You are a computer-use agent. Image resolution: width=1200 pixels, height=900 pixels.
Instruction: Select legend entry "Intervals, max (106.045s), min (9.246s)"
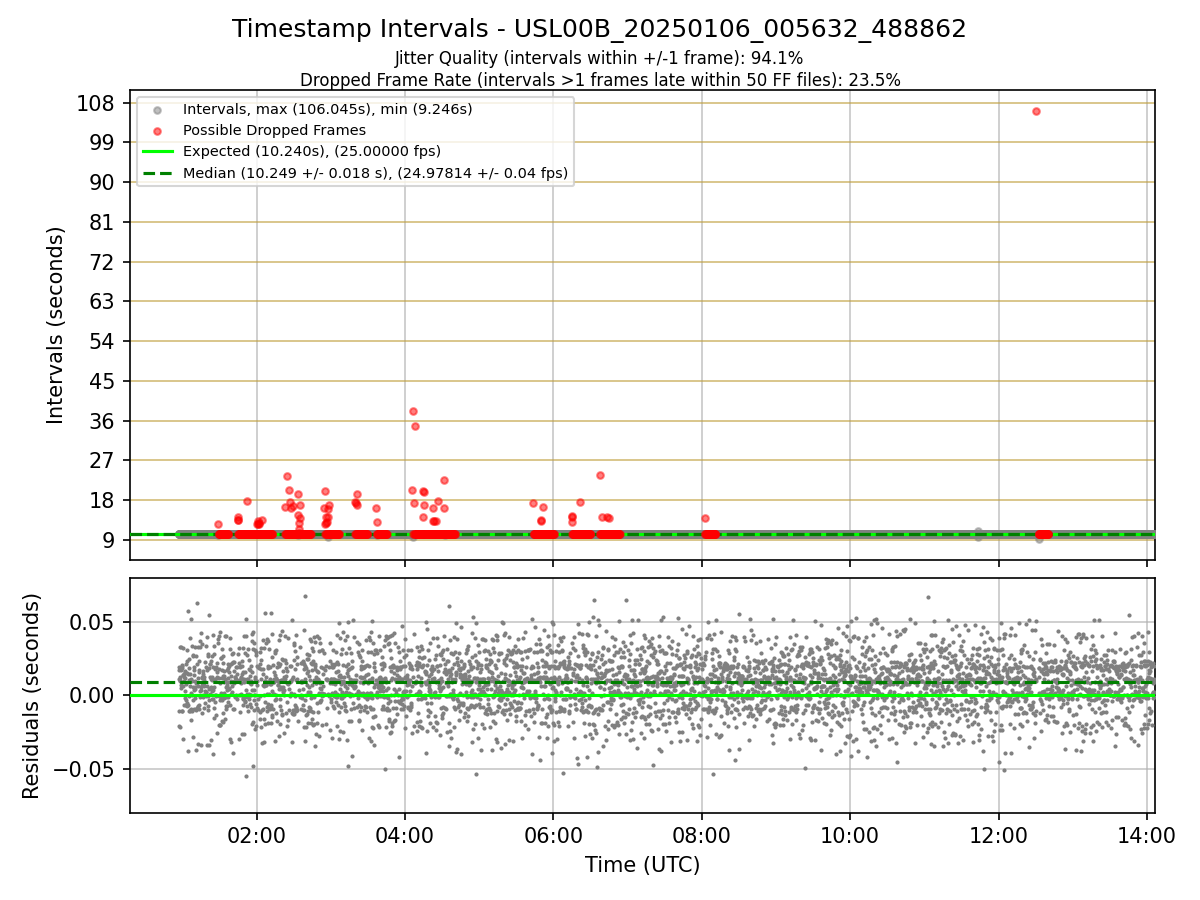tap(327, 109)
